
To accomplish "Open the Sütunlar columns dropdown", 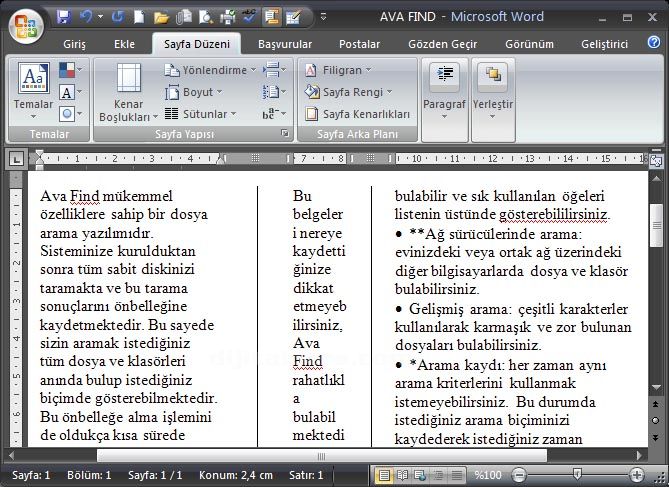I will click(201, 114).
